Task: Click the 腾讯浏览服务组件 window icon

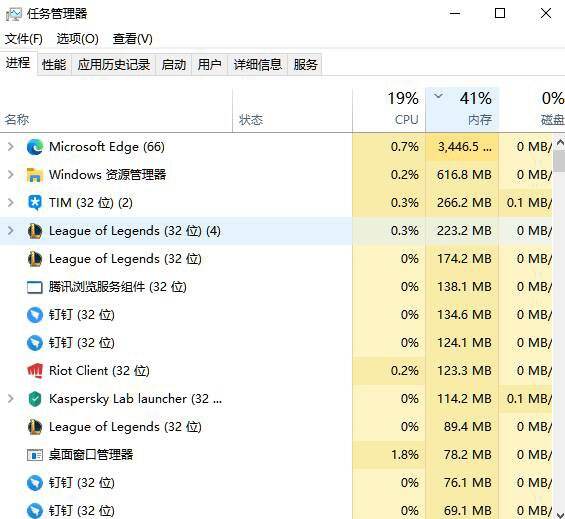Action: tap(35, 287)
